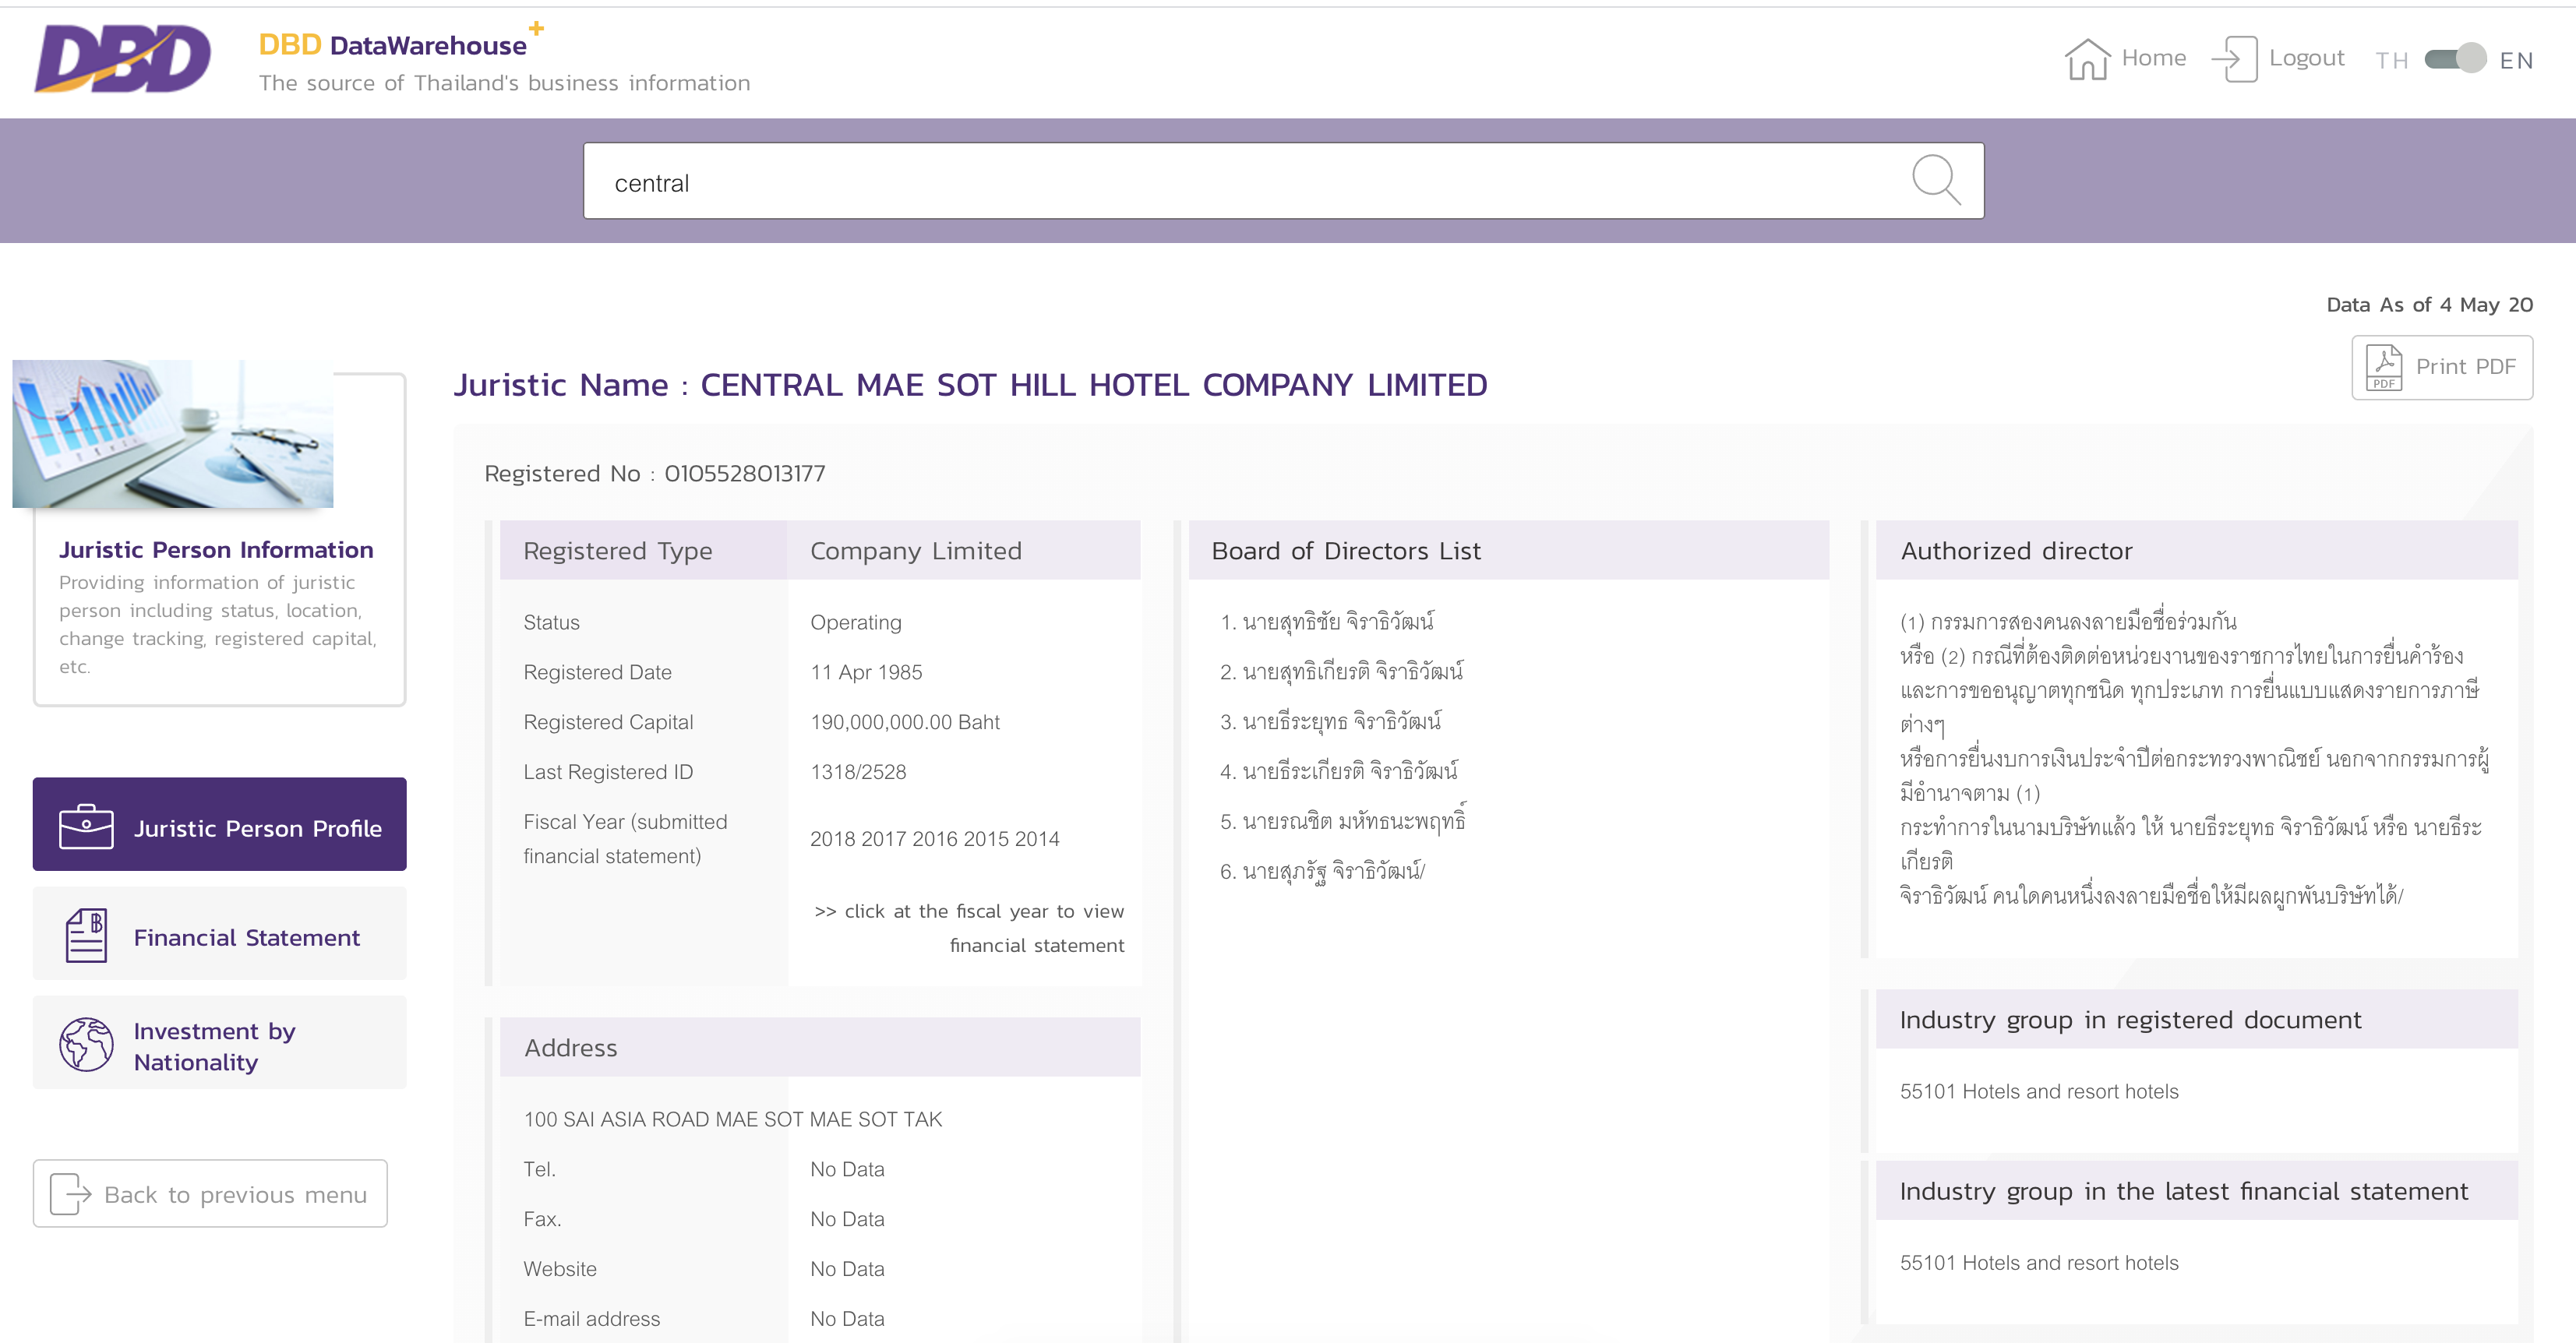The height and width of the screenshot is (1343, 2576).
Task: Click the Tel. No Data value
Action: click(x=847, y=1169)
